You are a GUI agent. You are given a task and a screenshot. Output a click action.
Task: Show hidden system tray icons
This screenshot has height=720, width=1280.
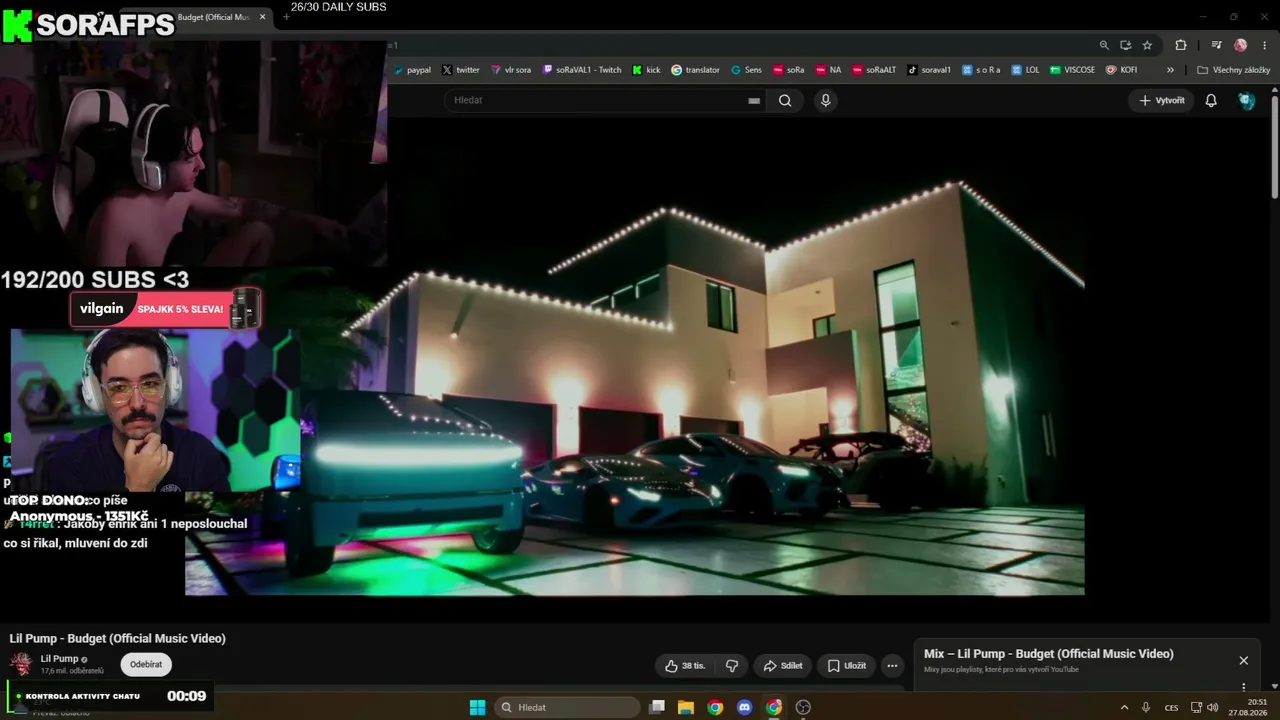pyautogui.click(x=1124, y=707)
